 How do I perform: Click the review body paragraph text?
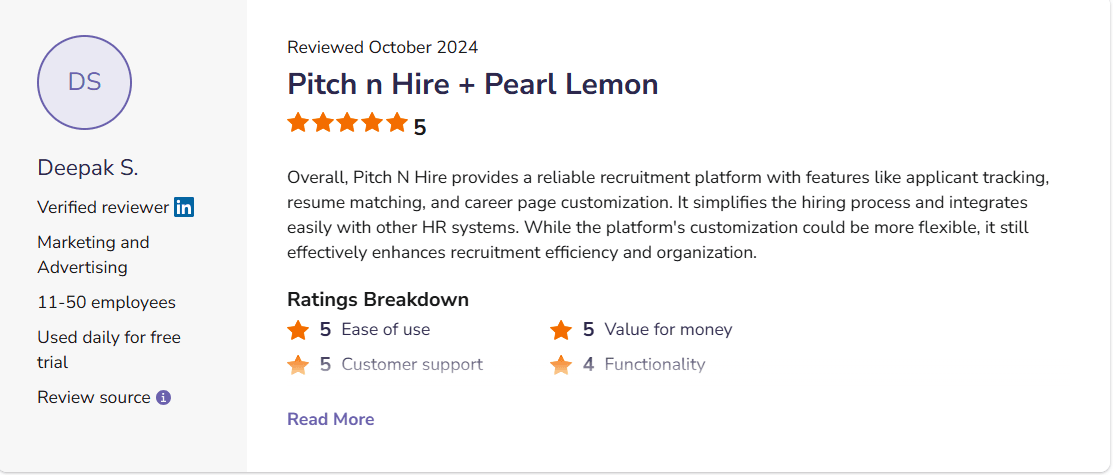pos(667,215)
